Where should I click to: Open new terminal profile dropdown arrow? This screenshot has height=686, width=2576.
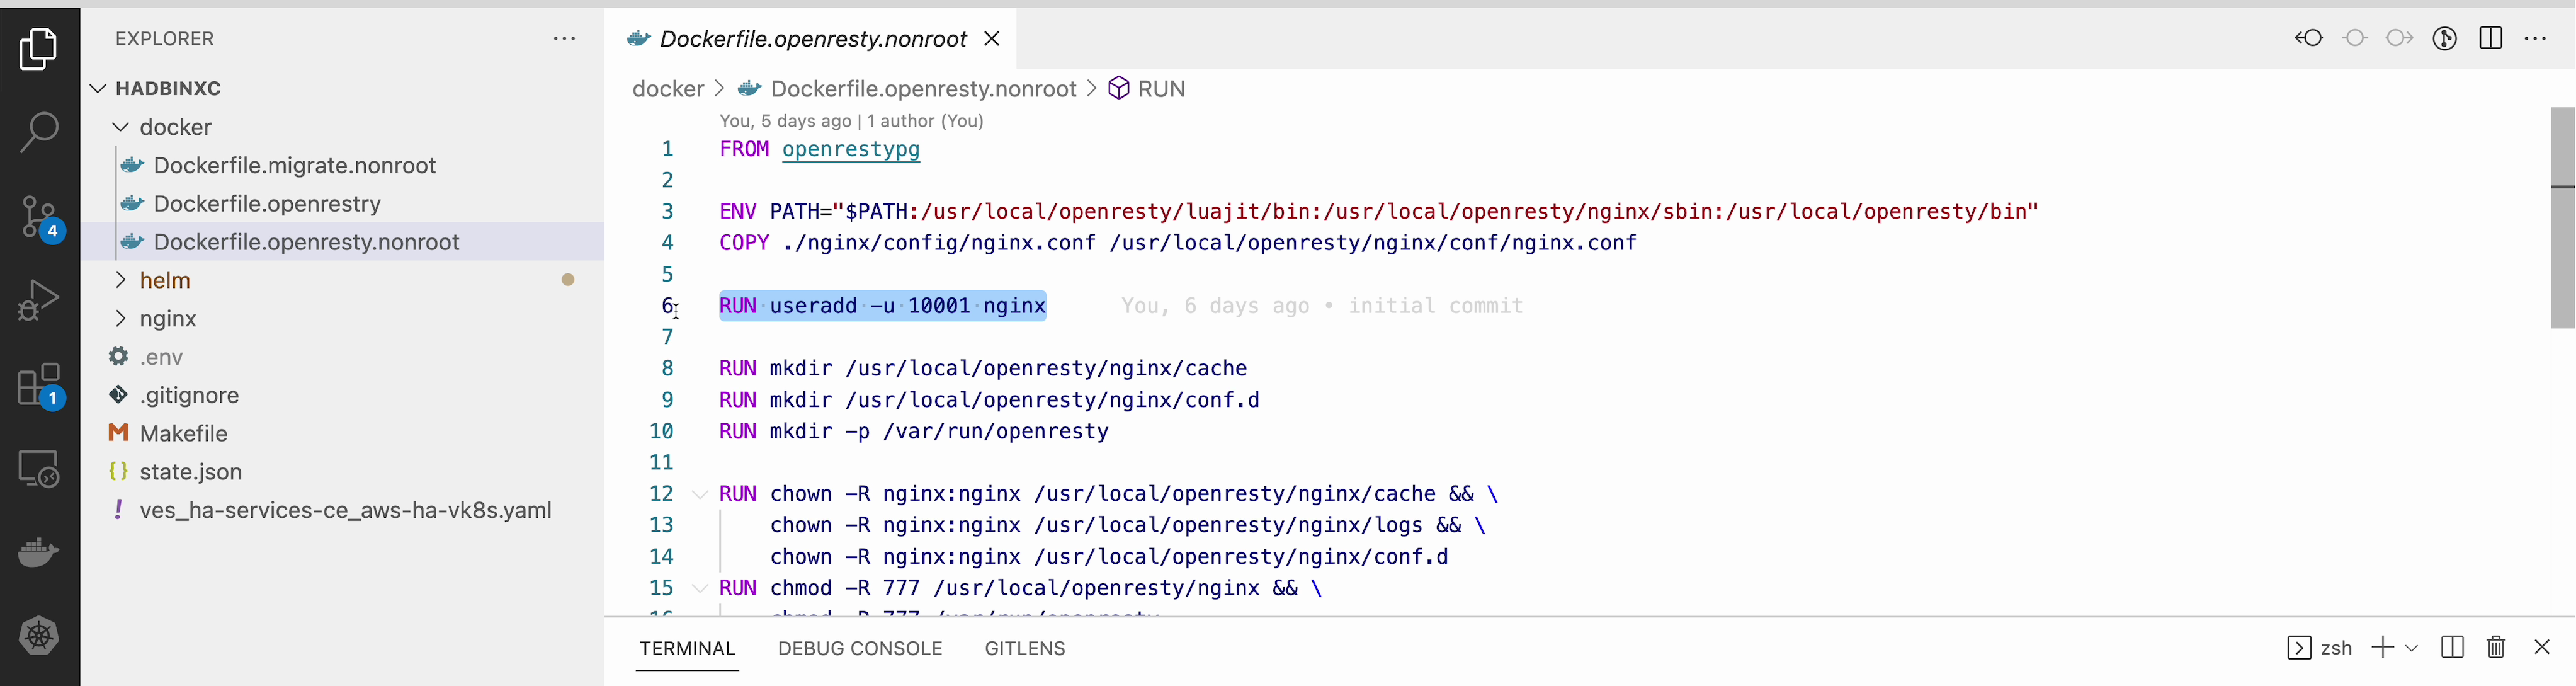point(2411,648)
